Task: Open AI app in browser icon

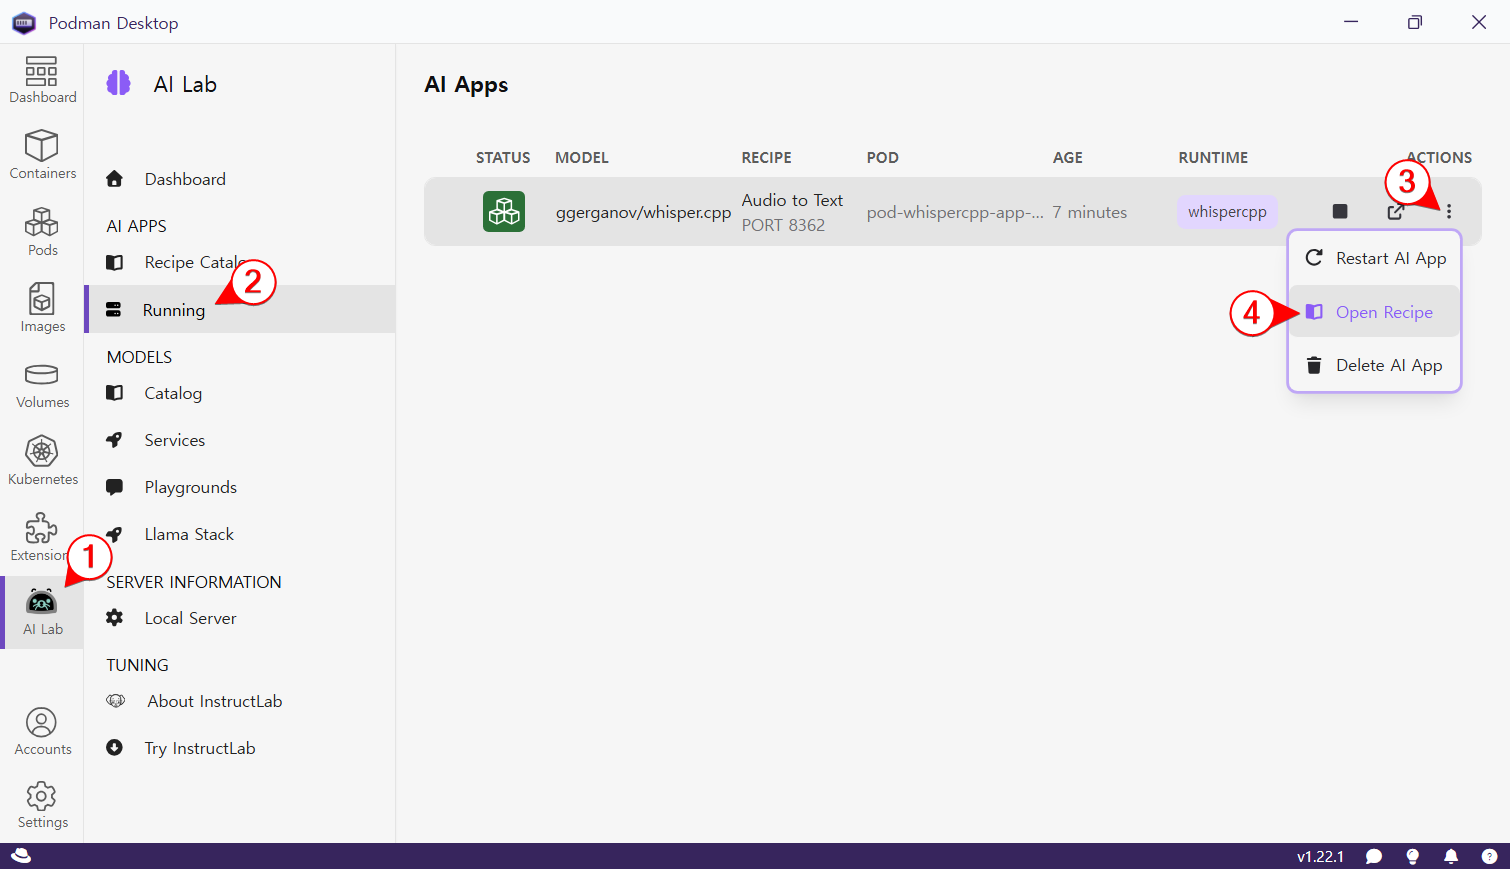Action: [1394, 212]
